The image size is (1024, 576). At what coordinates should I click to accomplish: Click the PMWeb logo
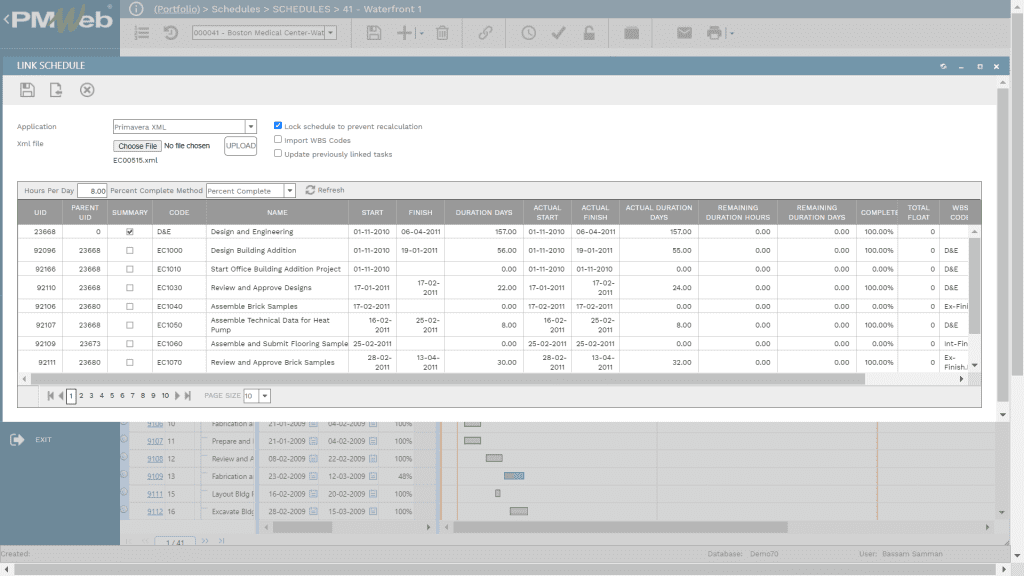coord(61,20)
